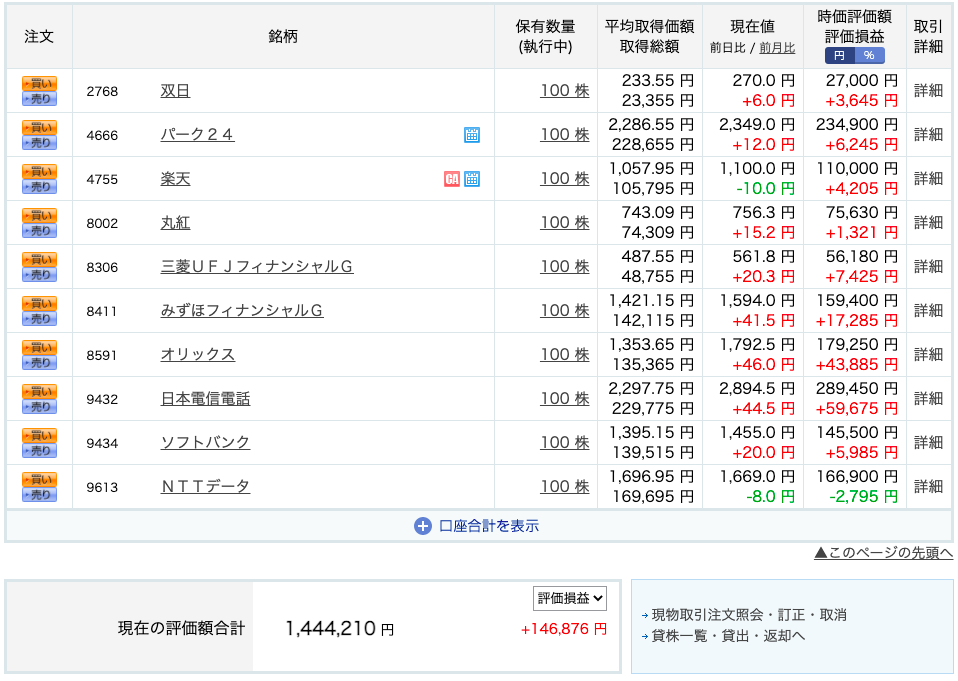Open the 日本電信電話 stock link
This screenshot has width=958, height=681.
(x=205, y=399)
